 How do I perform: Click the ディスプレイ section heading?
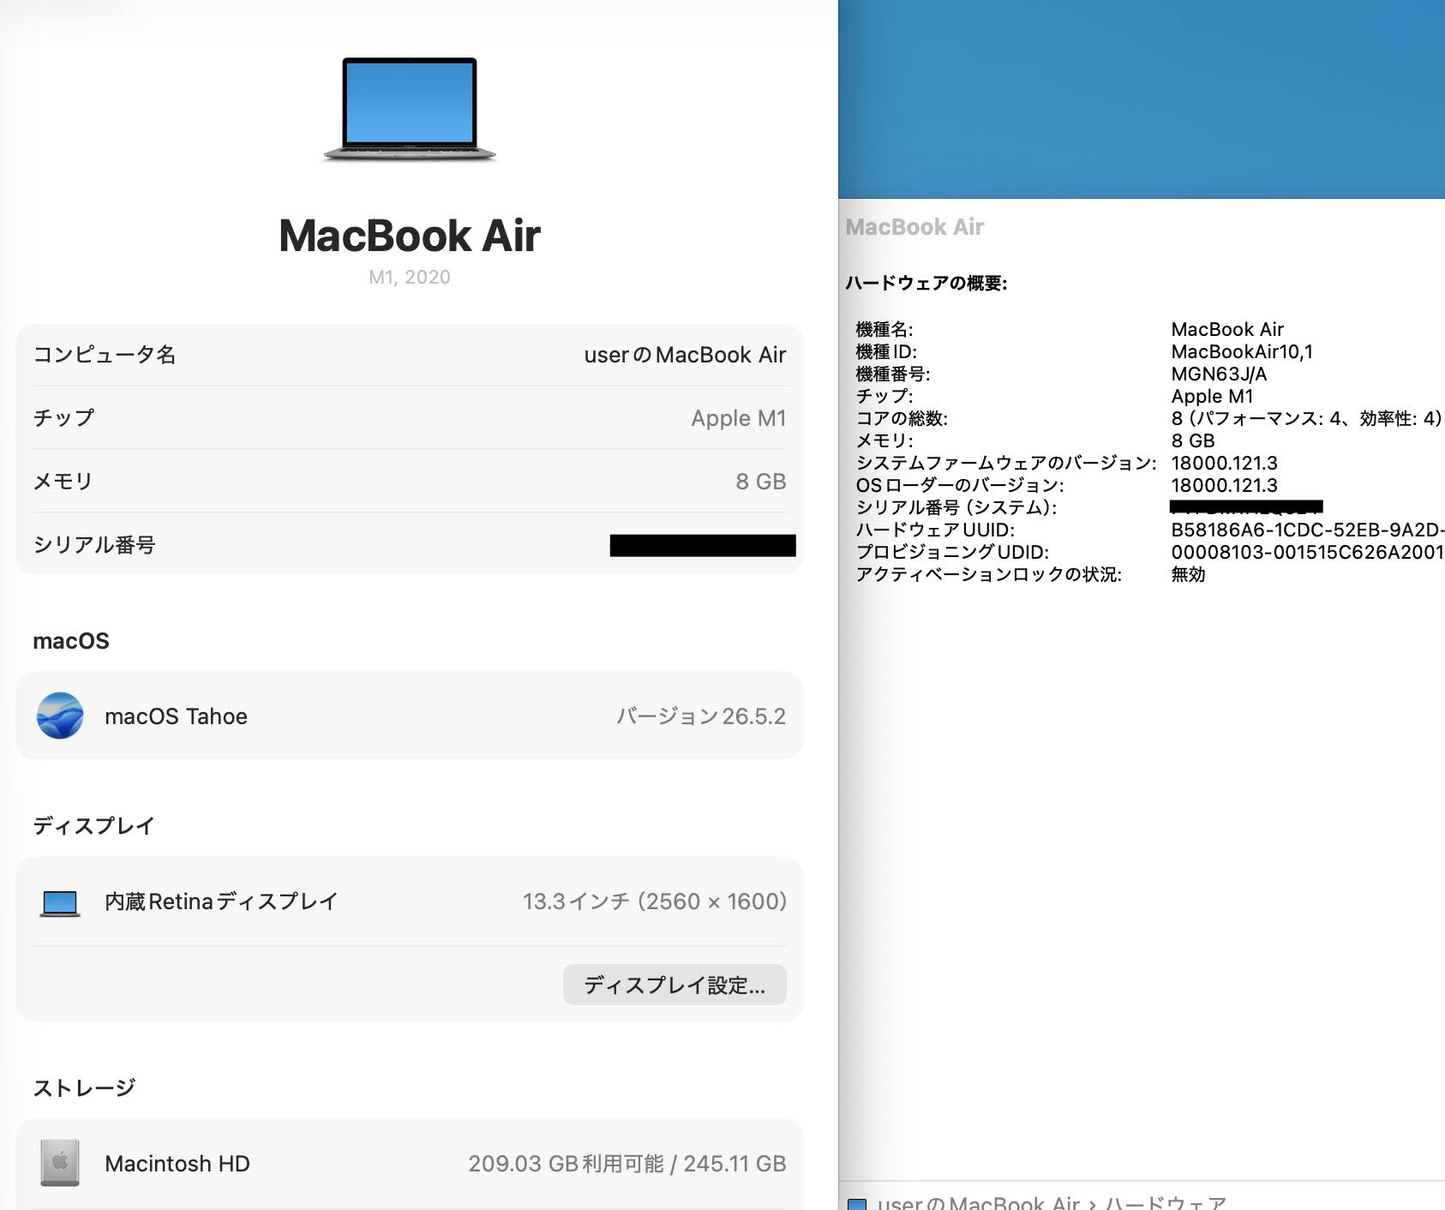tap(94, 826)
